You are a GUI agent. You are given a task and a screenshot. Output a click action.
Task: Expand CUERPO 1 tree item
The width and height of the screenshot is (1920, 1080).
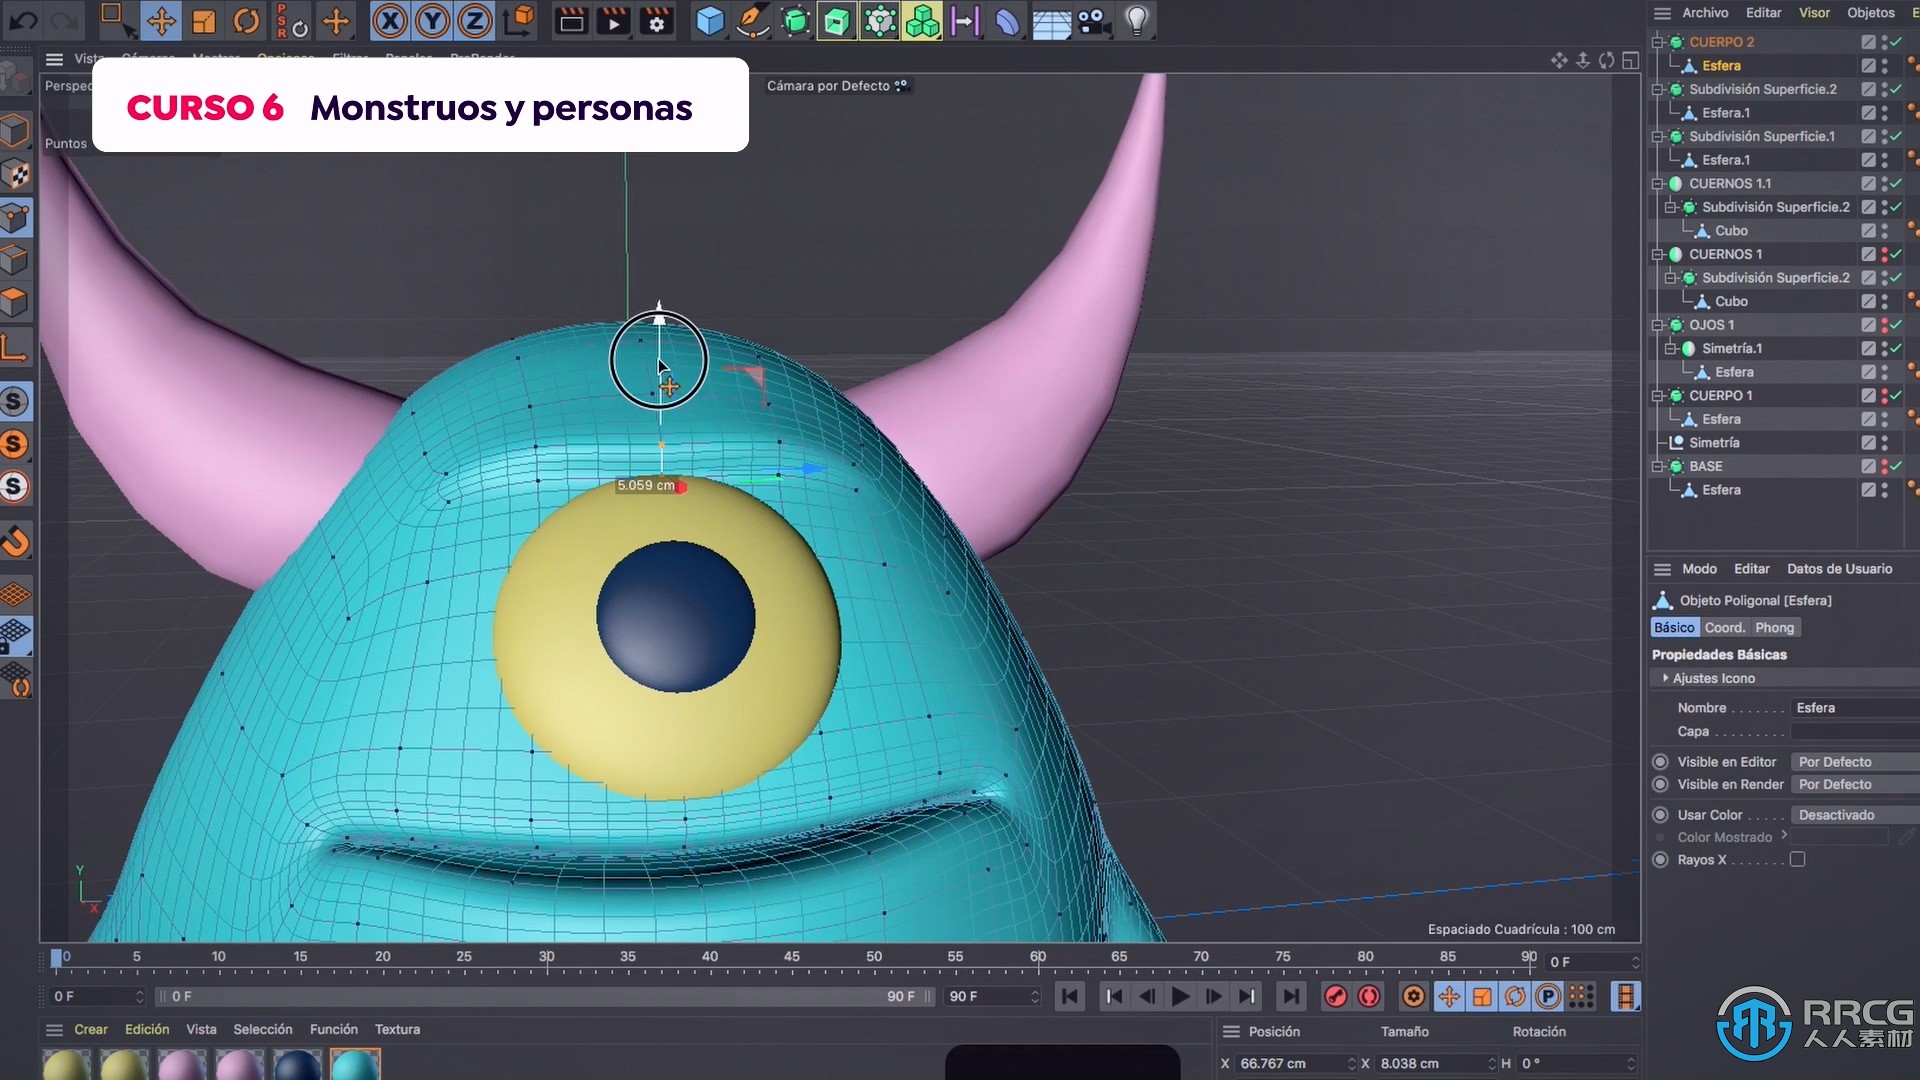pyautogui.click(x=1658, y=396)
